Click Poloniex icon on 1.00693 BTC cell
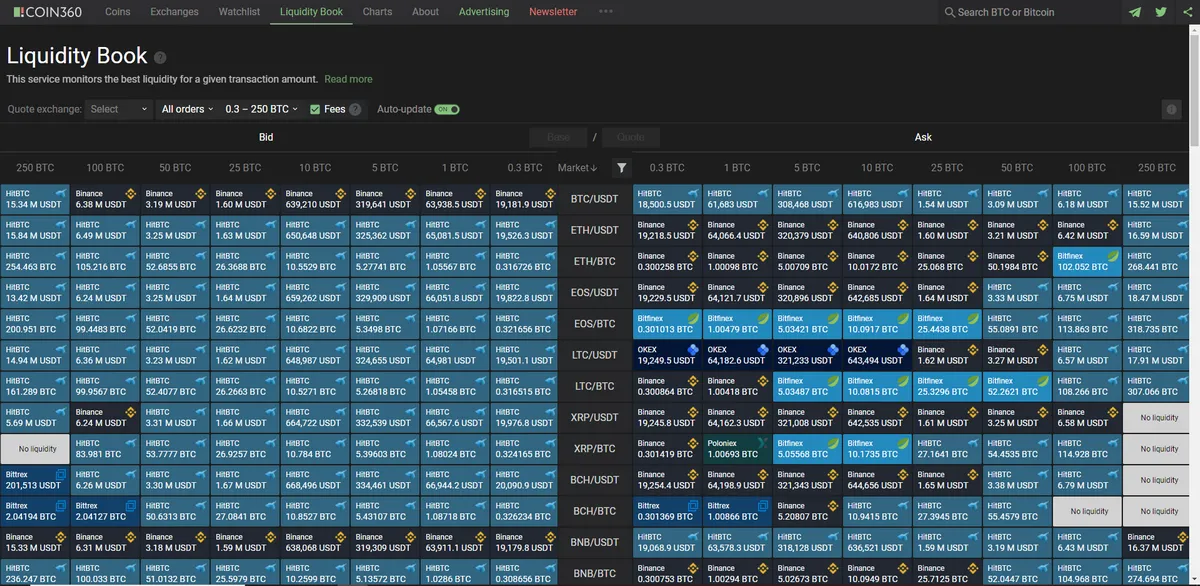1200x586 pixels. (762, 442)
